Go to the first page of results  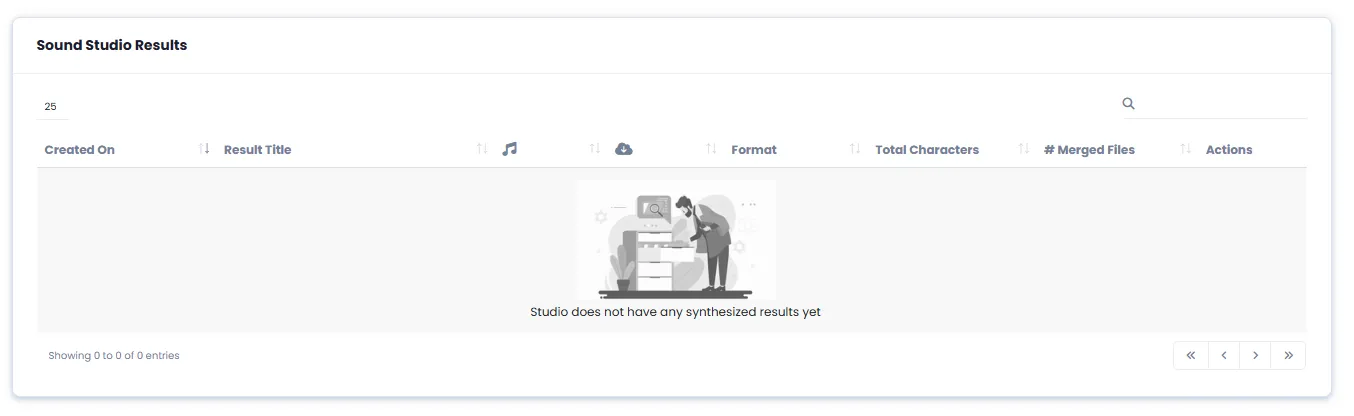(x=1190, y=355)
